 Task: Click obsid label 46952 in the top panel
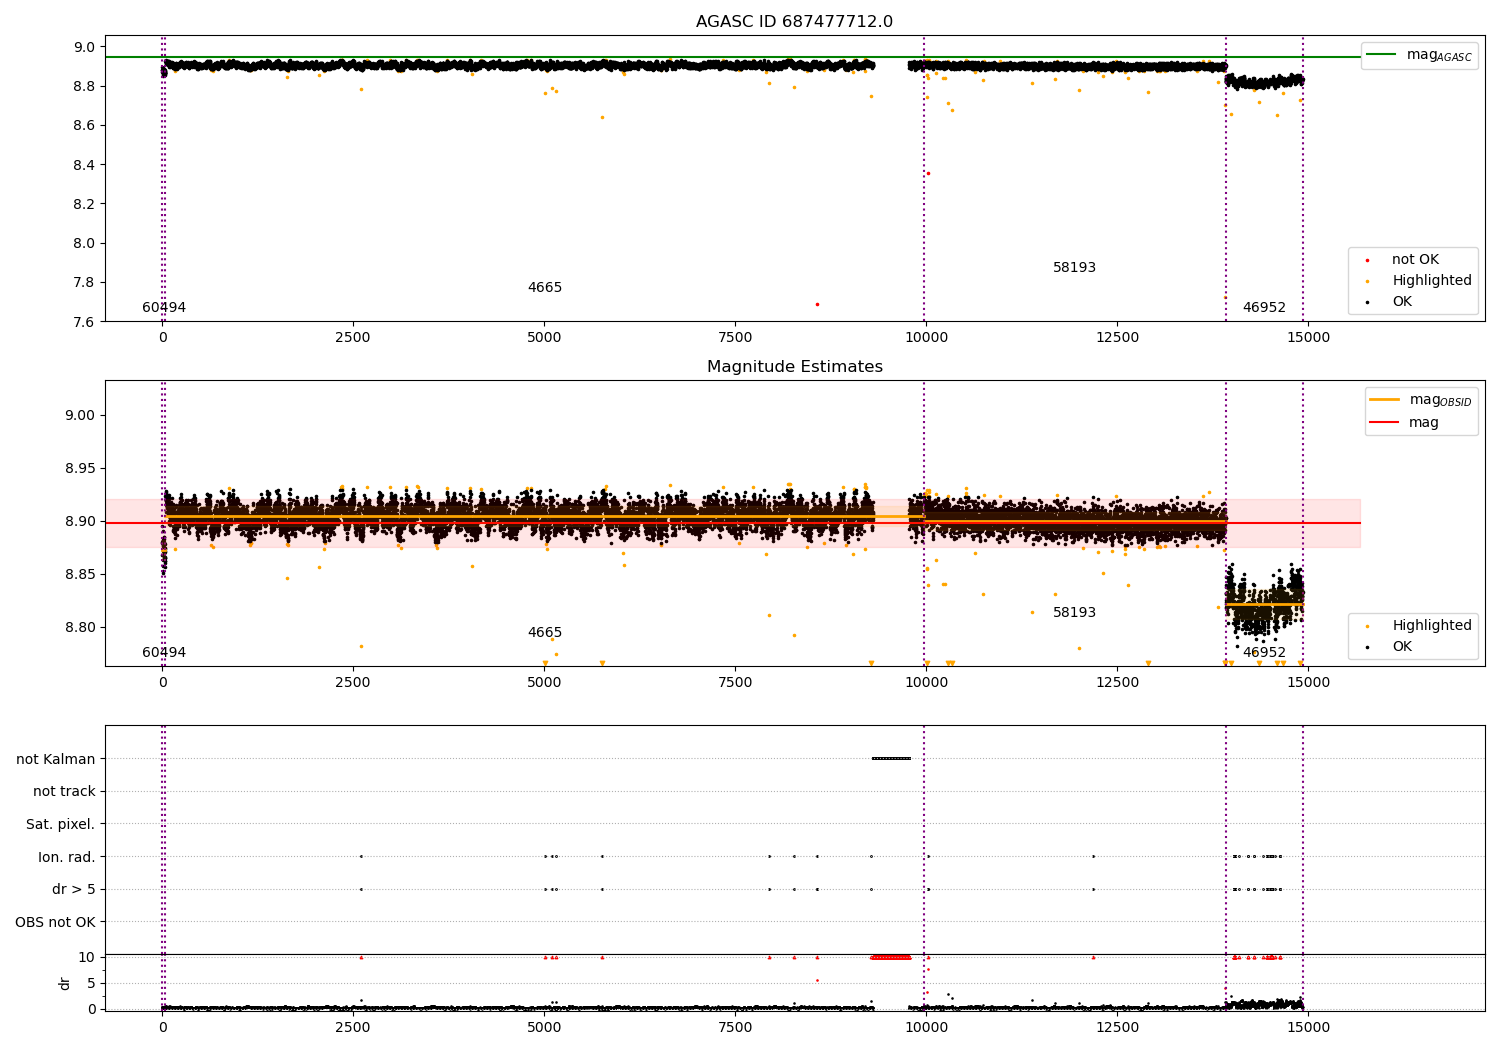[x=1264, y=308]
